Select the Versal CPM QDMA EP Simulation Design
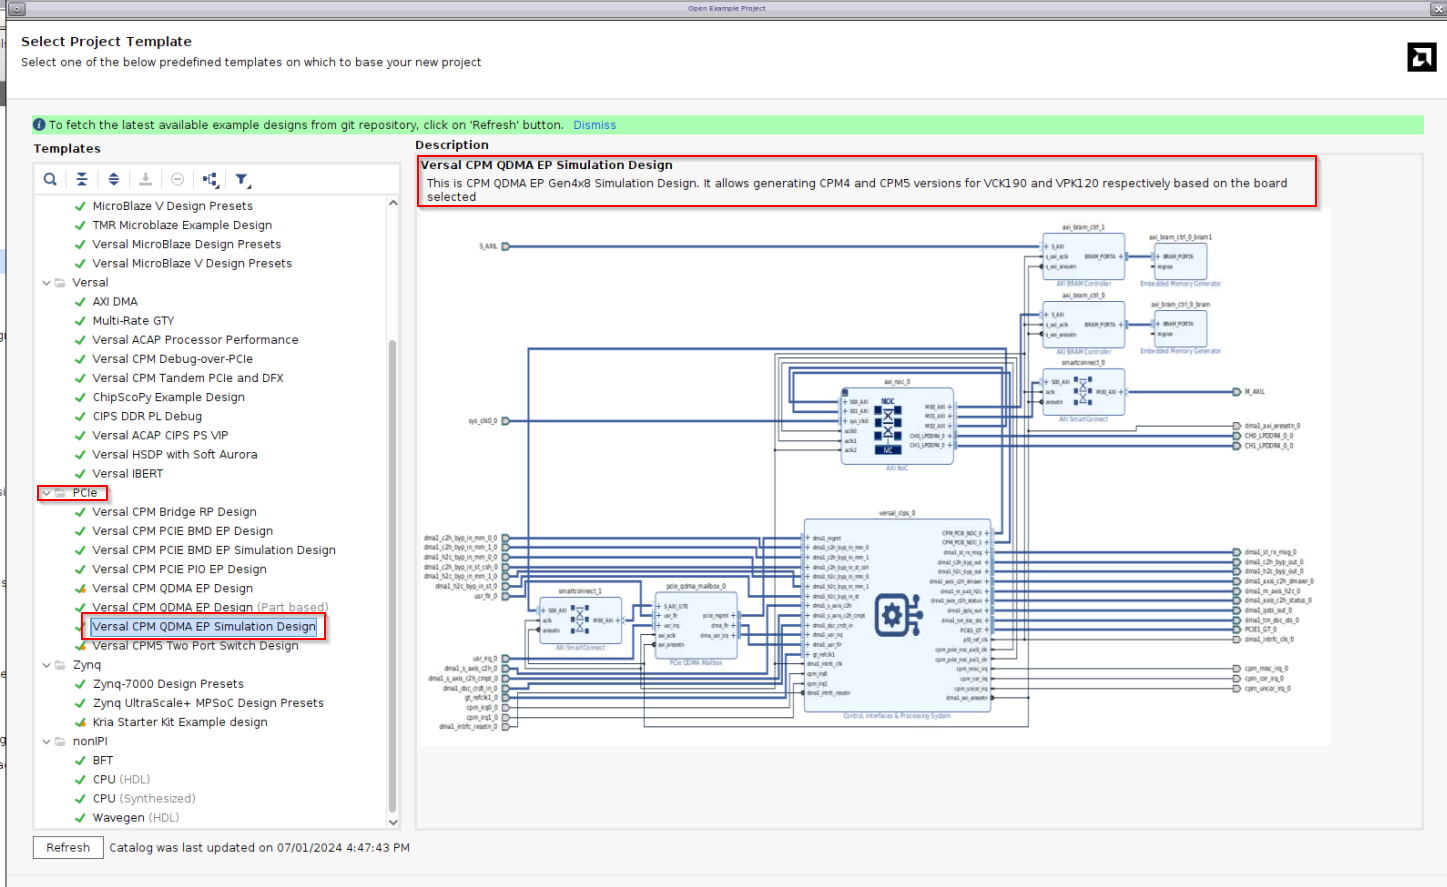 pyautogui.click(x=203, y=626)
